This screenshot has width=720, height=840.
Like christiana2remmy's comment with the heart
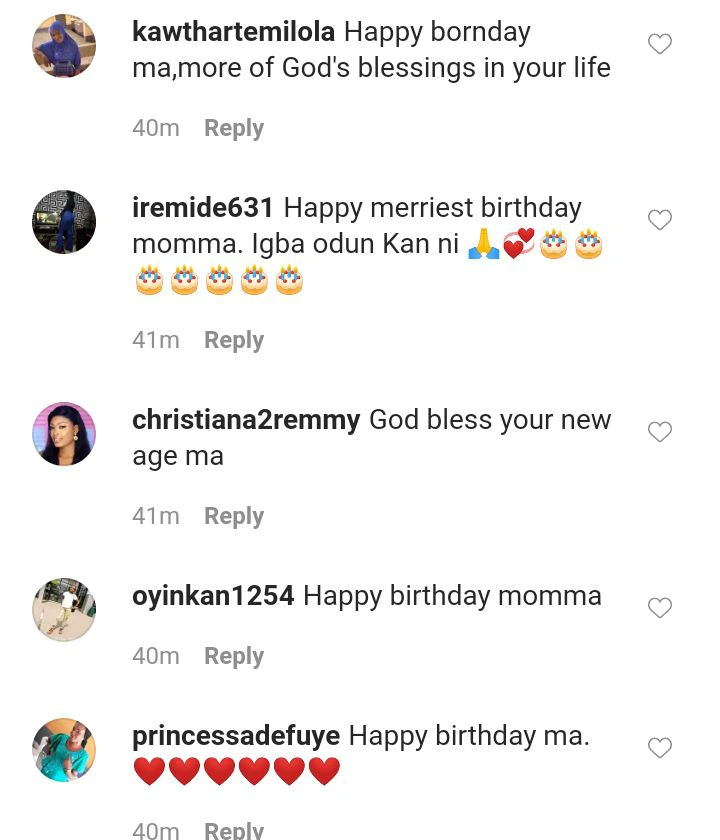[x=660, y=432]
